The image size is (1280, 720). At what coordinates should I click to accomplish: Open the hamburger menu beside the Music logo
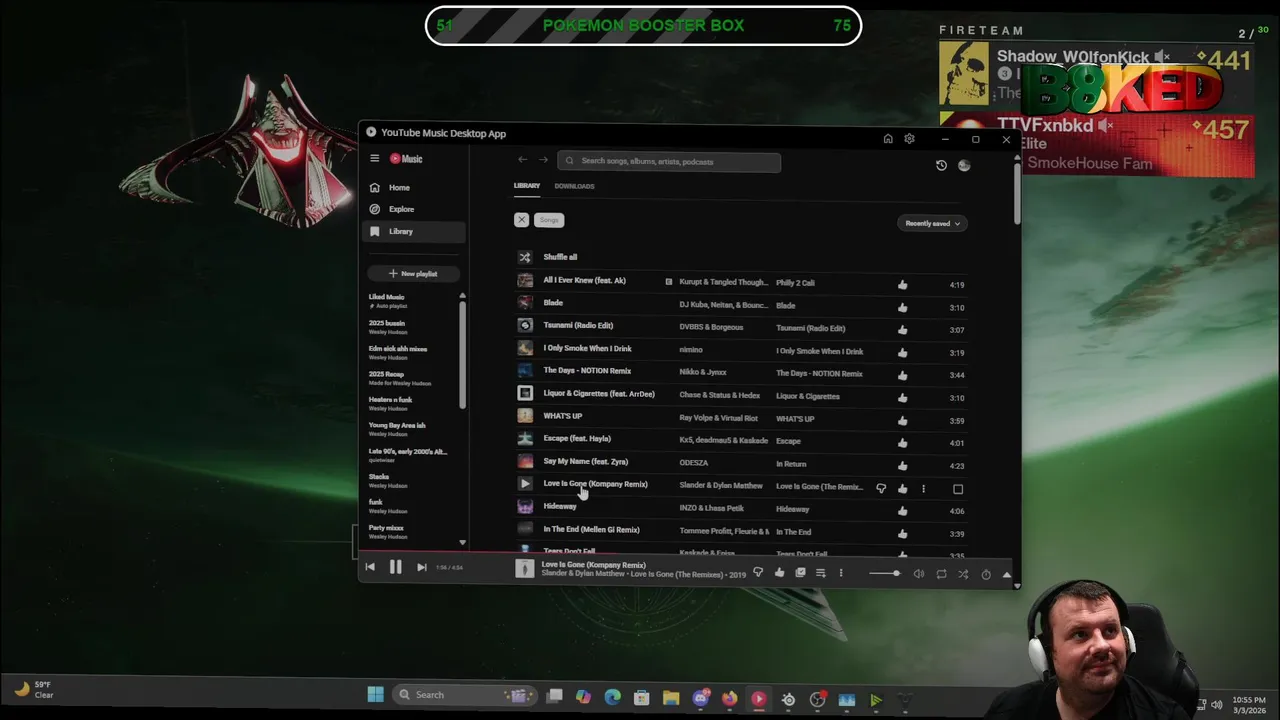375,158
